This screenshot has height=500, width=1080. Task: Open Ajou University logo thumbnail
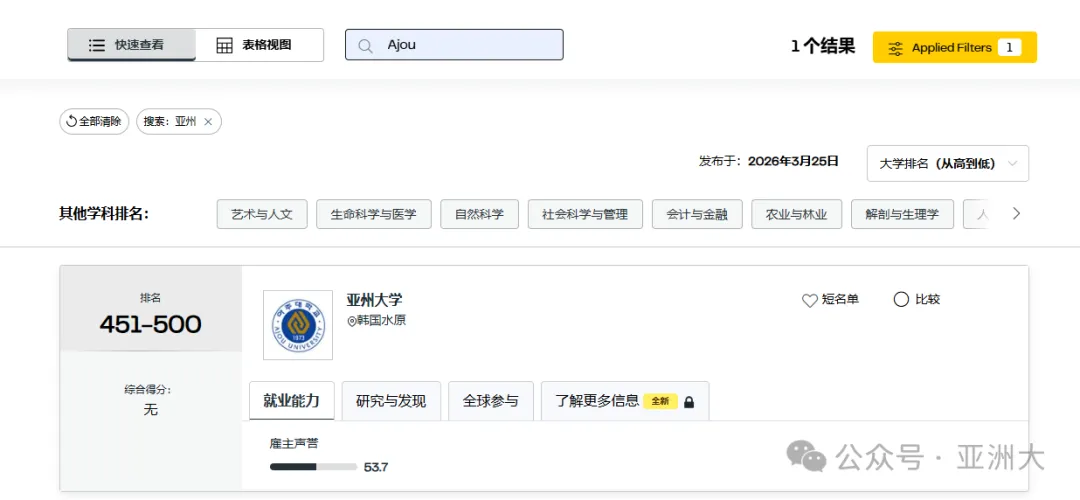pyautogui.click(x=298, y=325)
